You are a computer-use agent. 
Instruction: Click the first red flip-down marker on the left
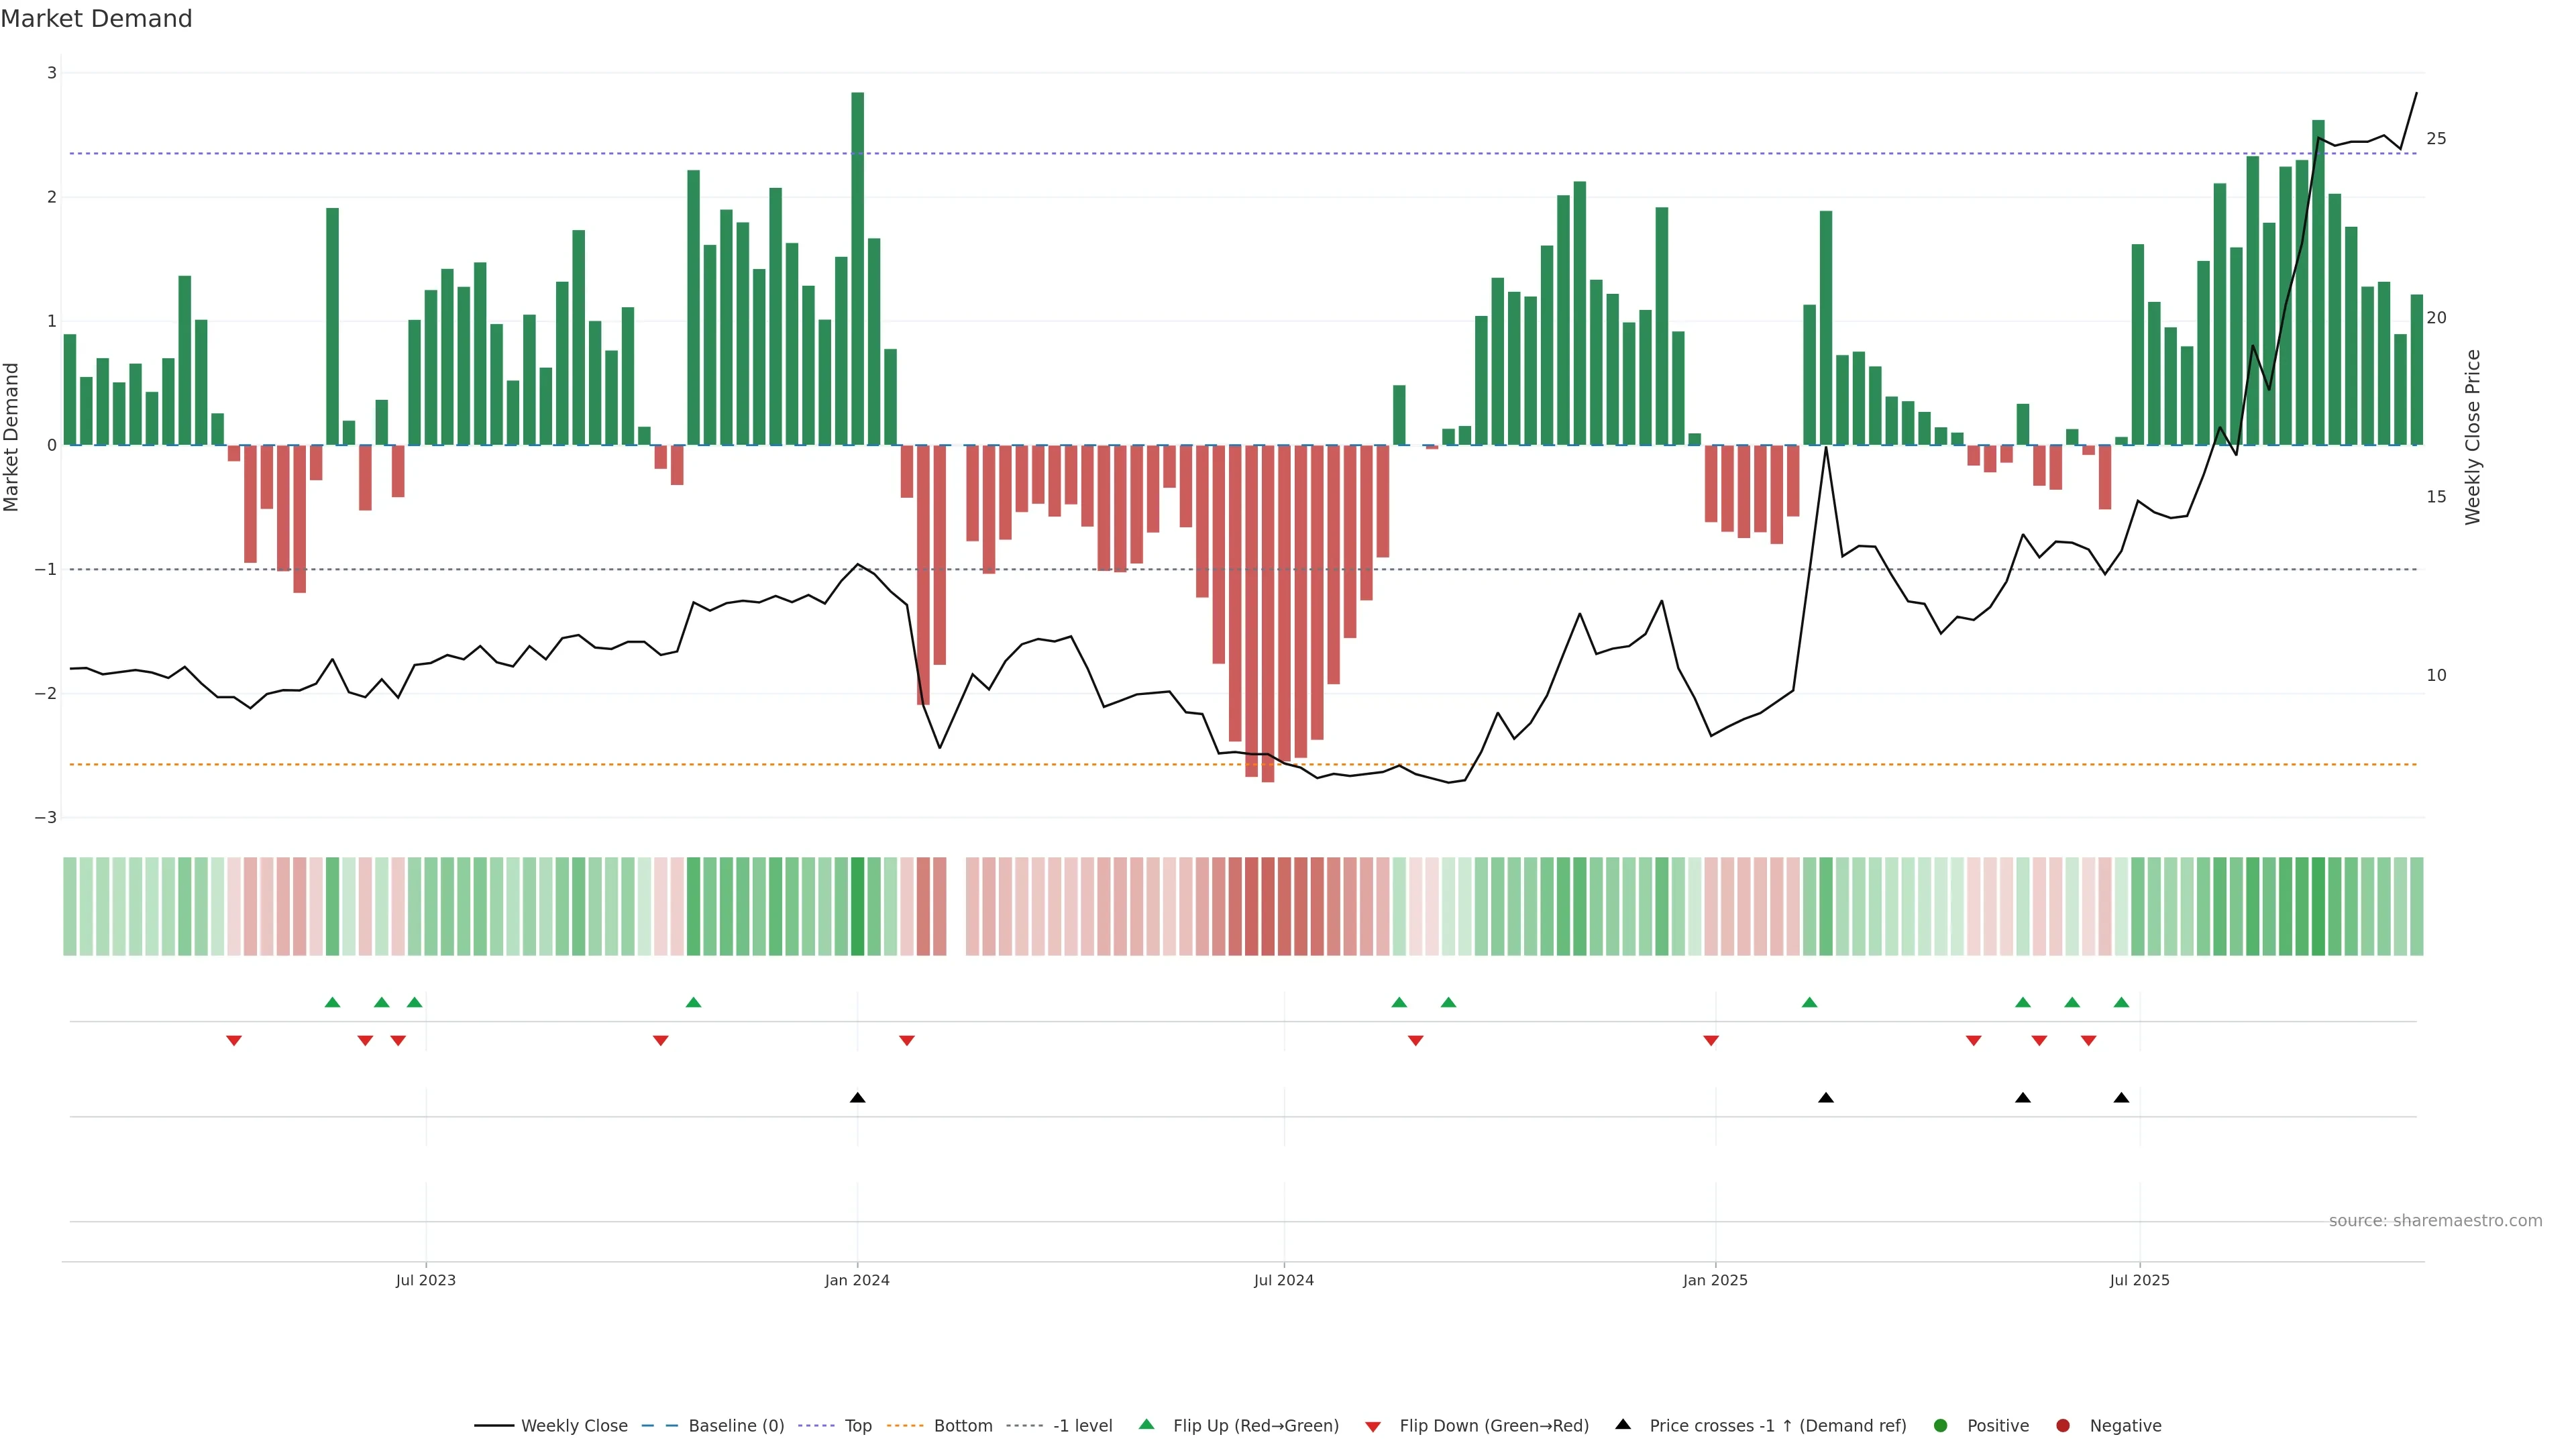(x=234, y=1041)
